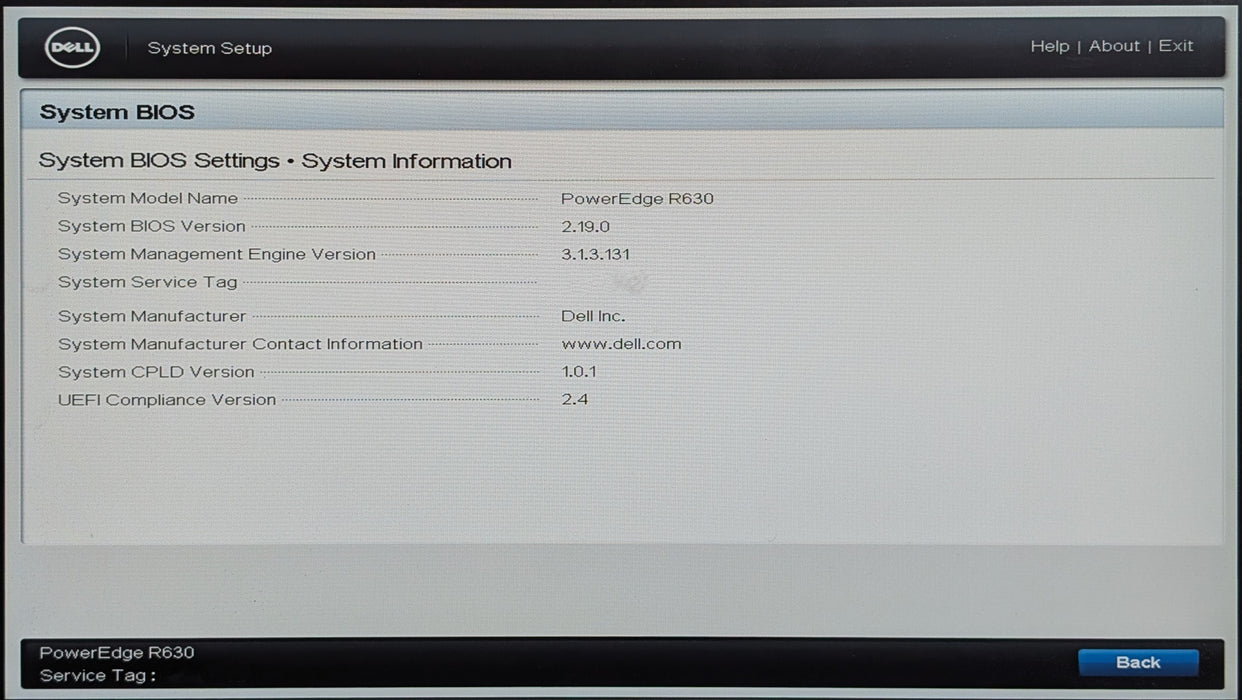Viewport: 1242px width, 700px height.
Task: Click System BIOS Settings breadcrumb heading
Action: (159, 161)
